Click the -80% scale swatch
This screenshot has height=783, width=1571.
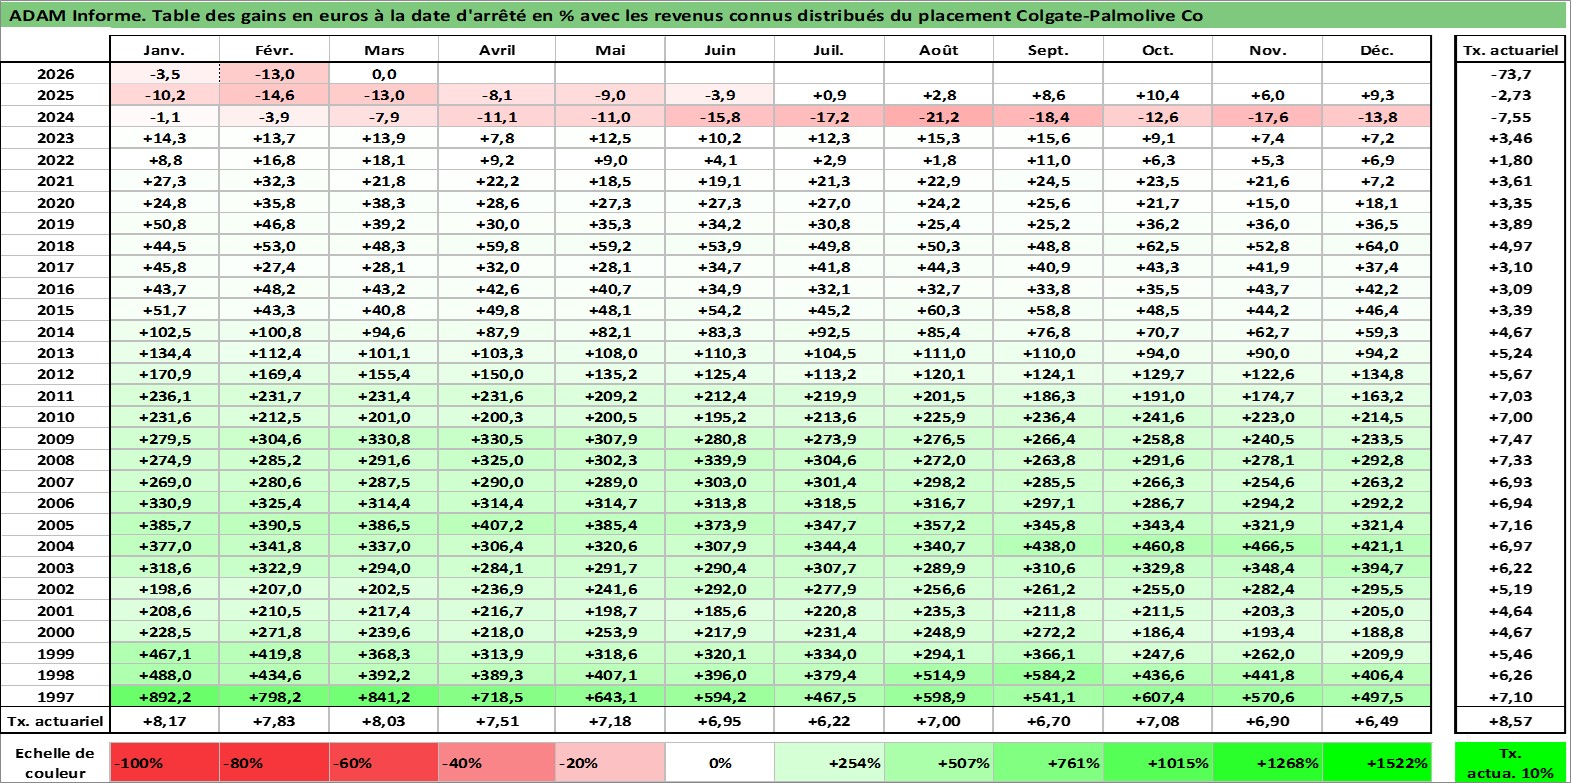(274, 763)
